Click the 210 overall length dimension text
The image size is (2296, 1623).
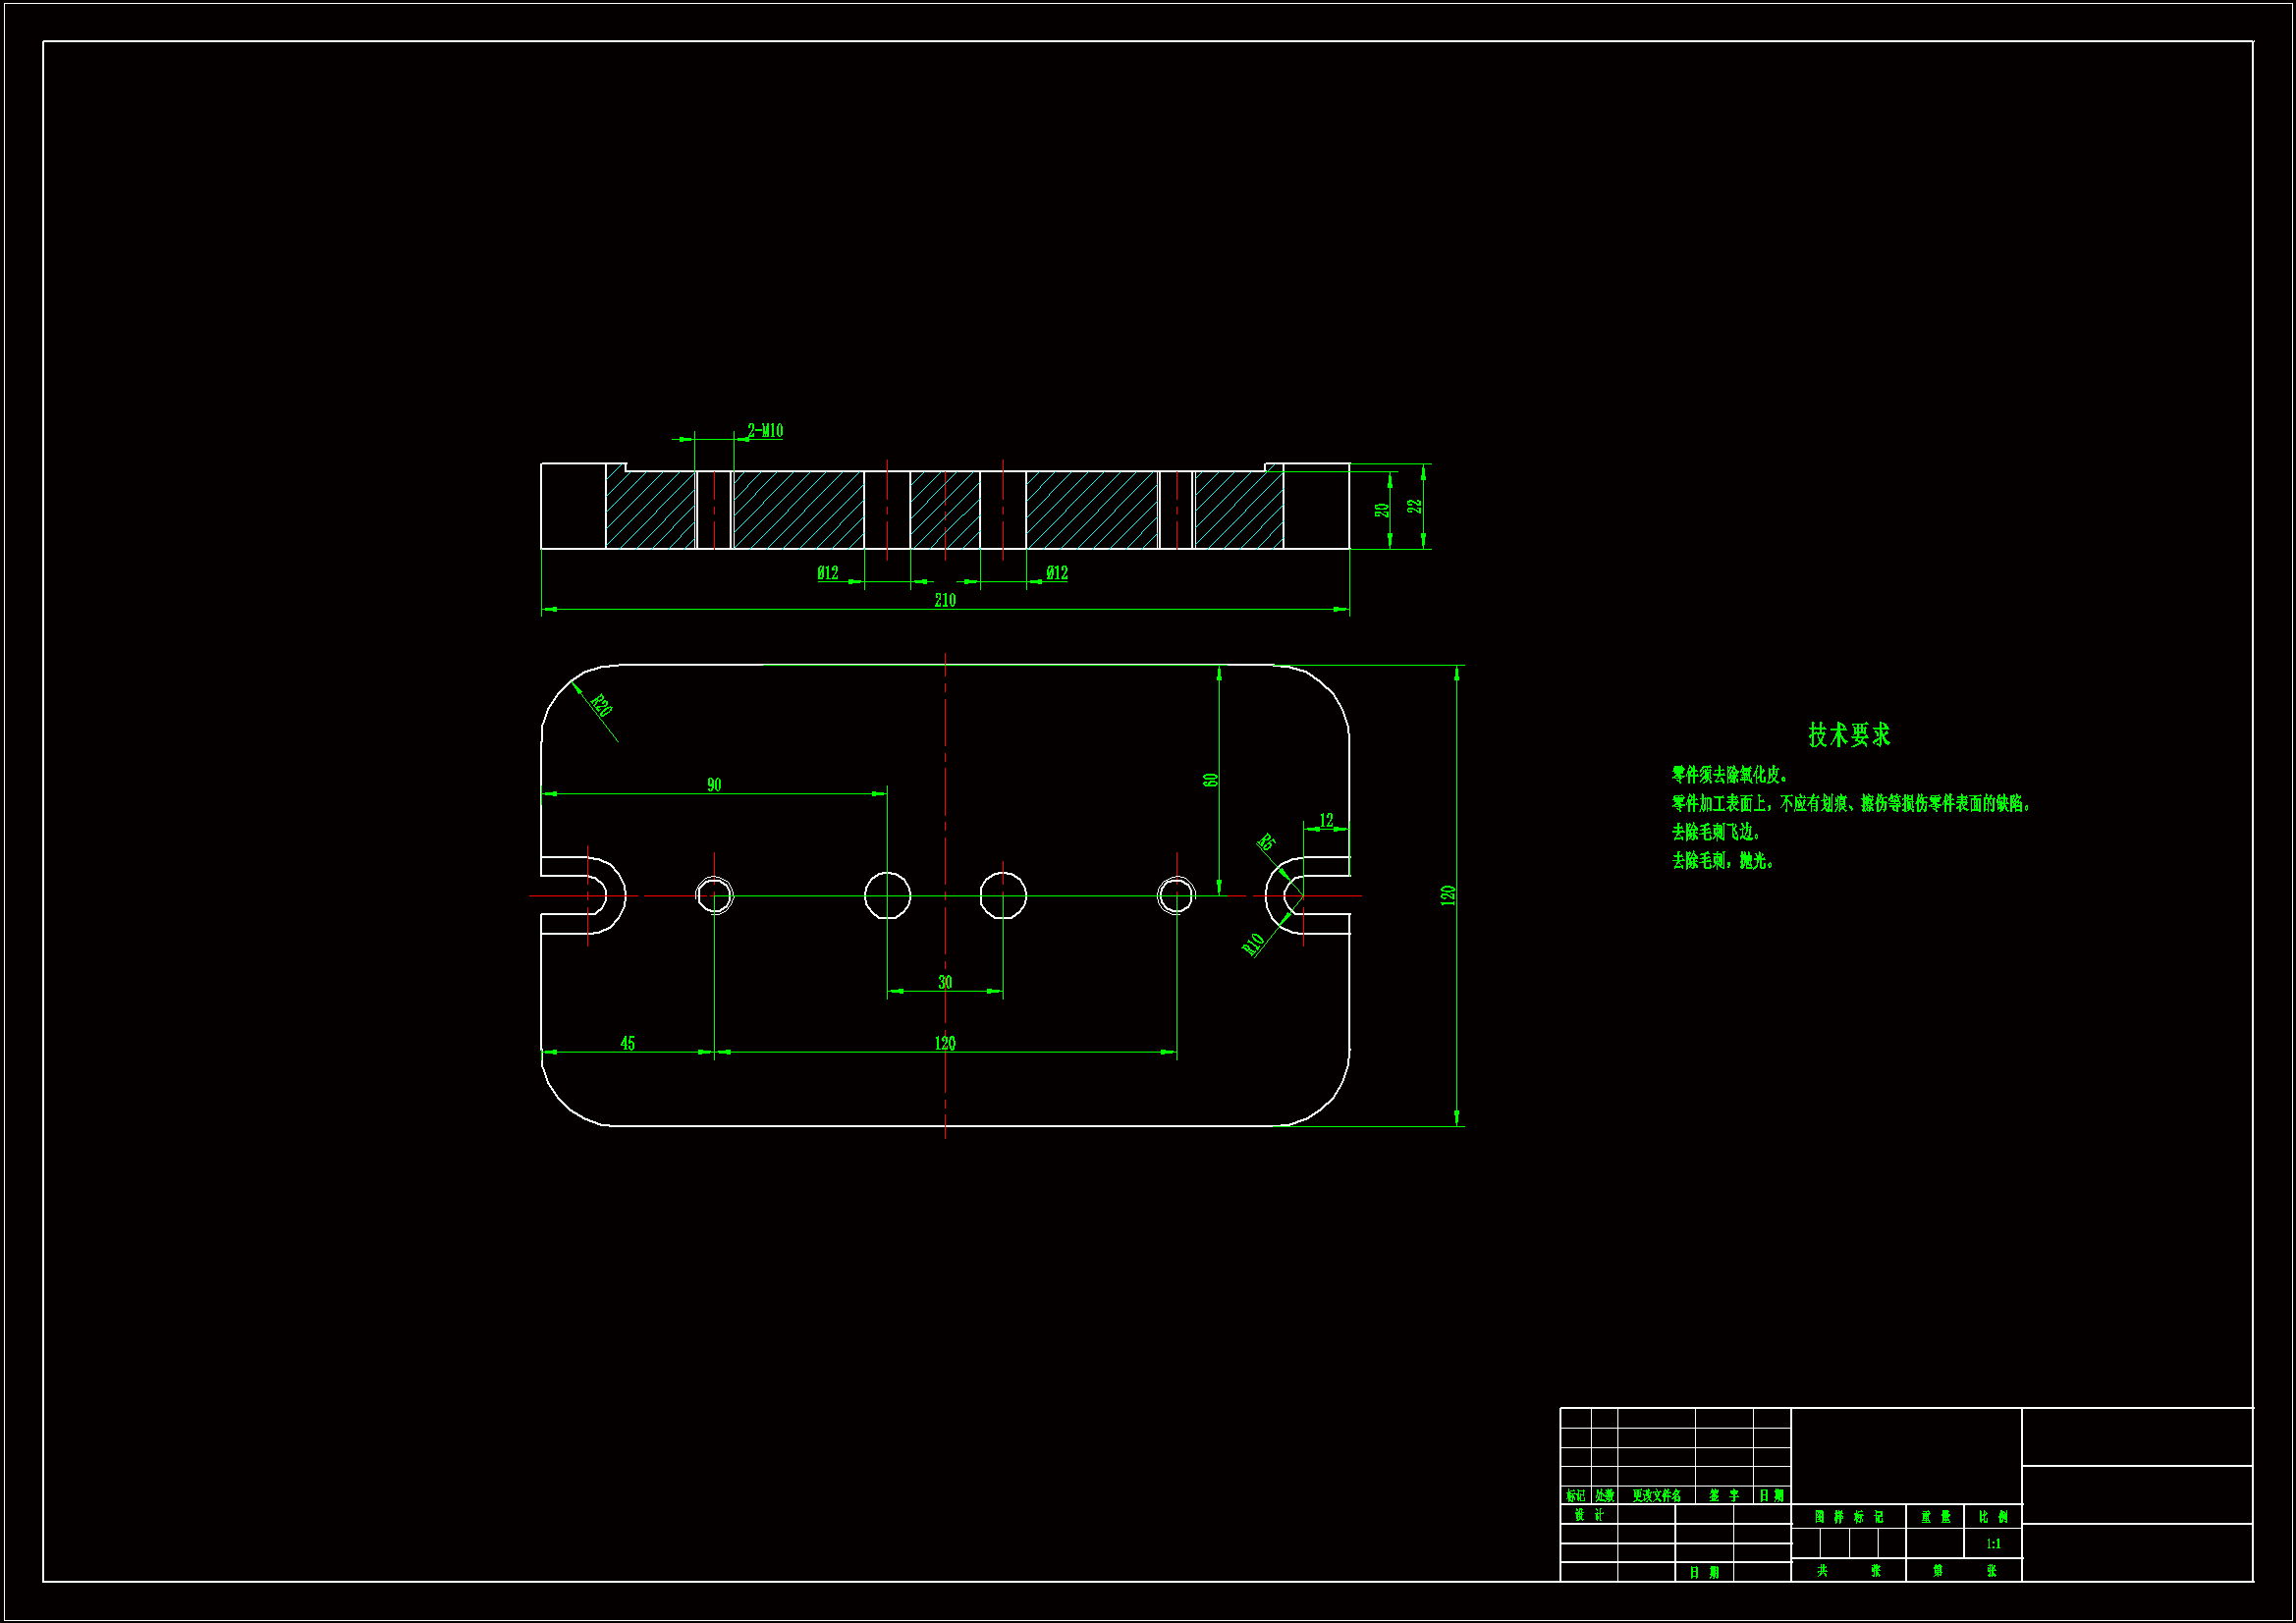tap(944, 600)
